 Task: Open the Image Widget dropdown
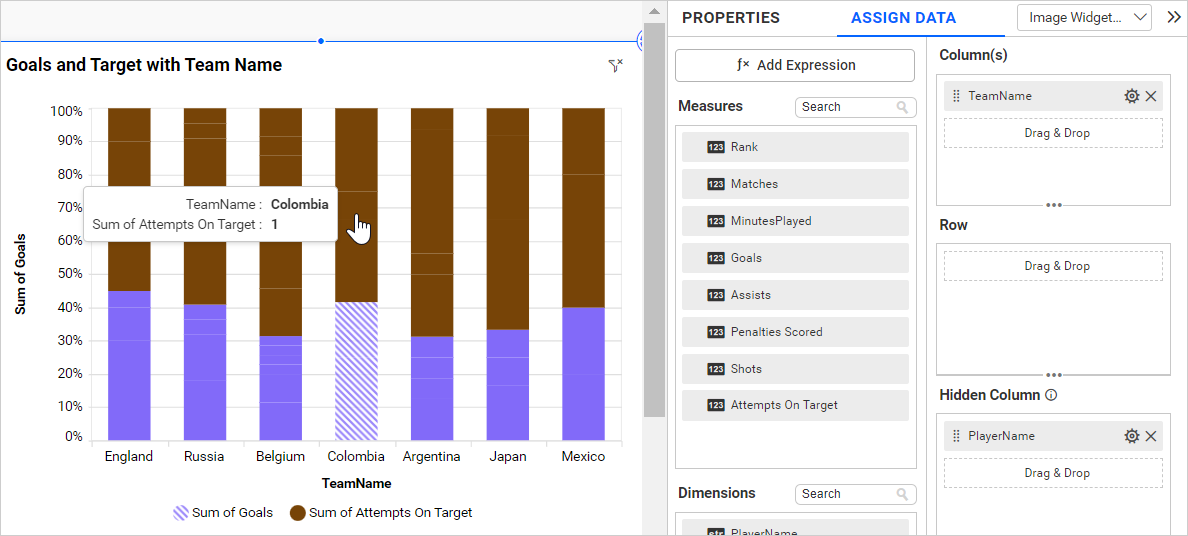1084,17
